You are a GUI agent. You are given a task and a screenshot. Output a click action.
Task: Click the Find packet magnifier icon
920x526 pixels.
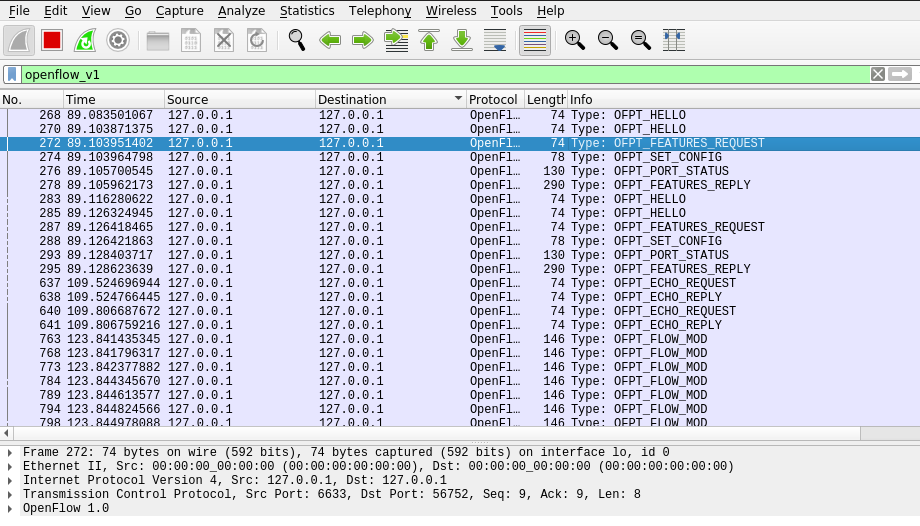297,40
